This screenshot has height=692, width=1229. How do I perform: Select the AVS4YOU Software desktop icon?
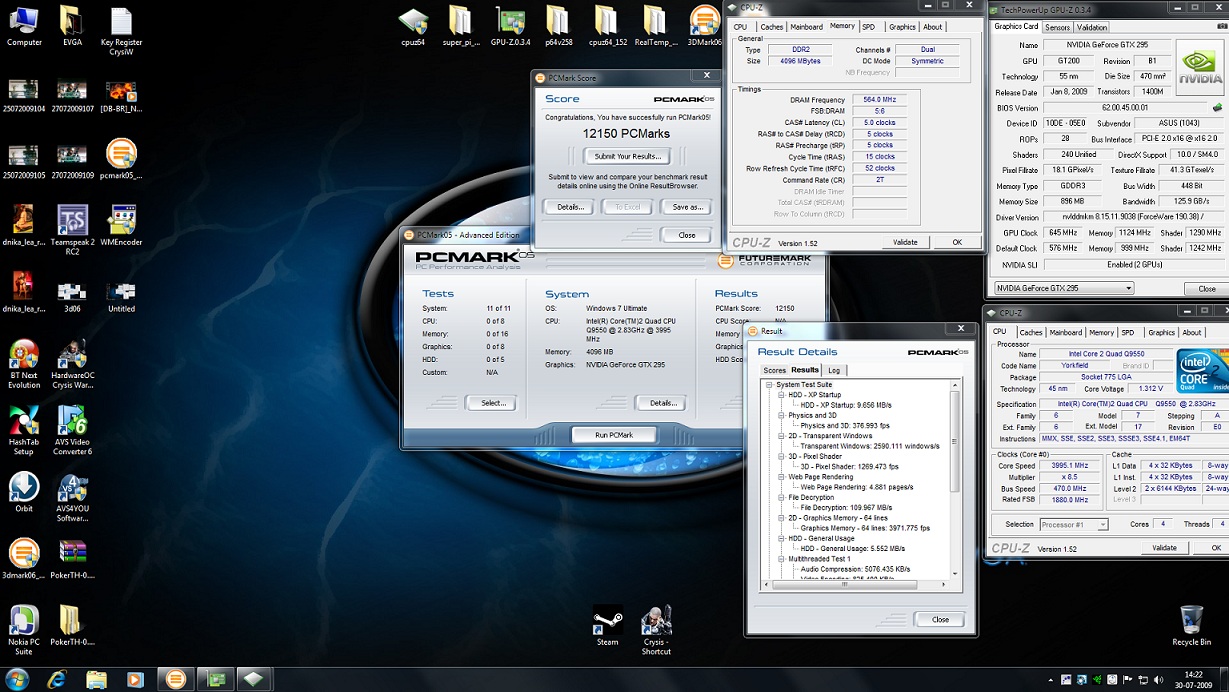click(x=72, y=497)
